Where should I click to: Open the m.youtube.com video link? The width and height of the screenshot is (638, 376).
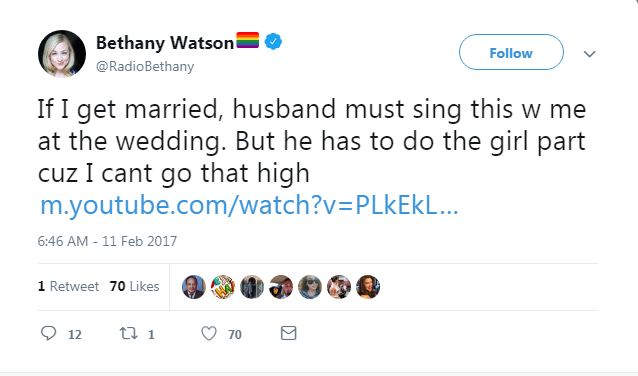click(x=249, y=205)
